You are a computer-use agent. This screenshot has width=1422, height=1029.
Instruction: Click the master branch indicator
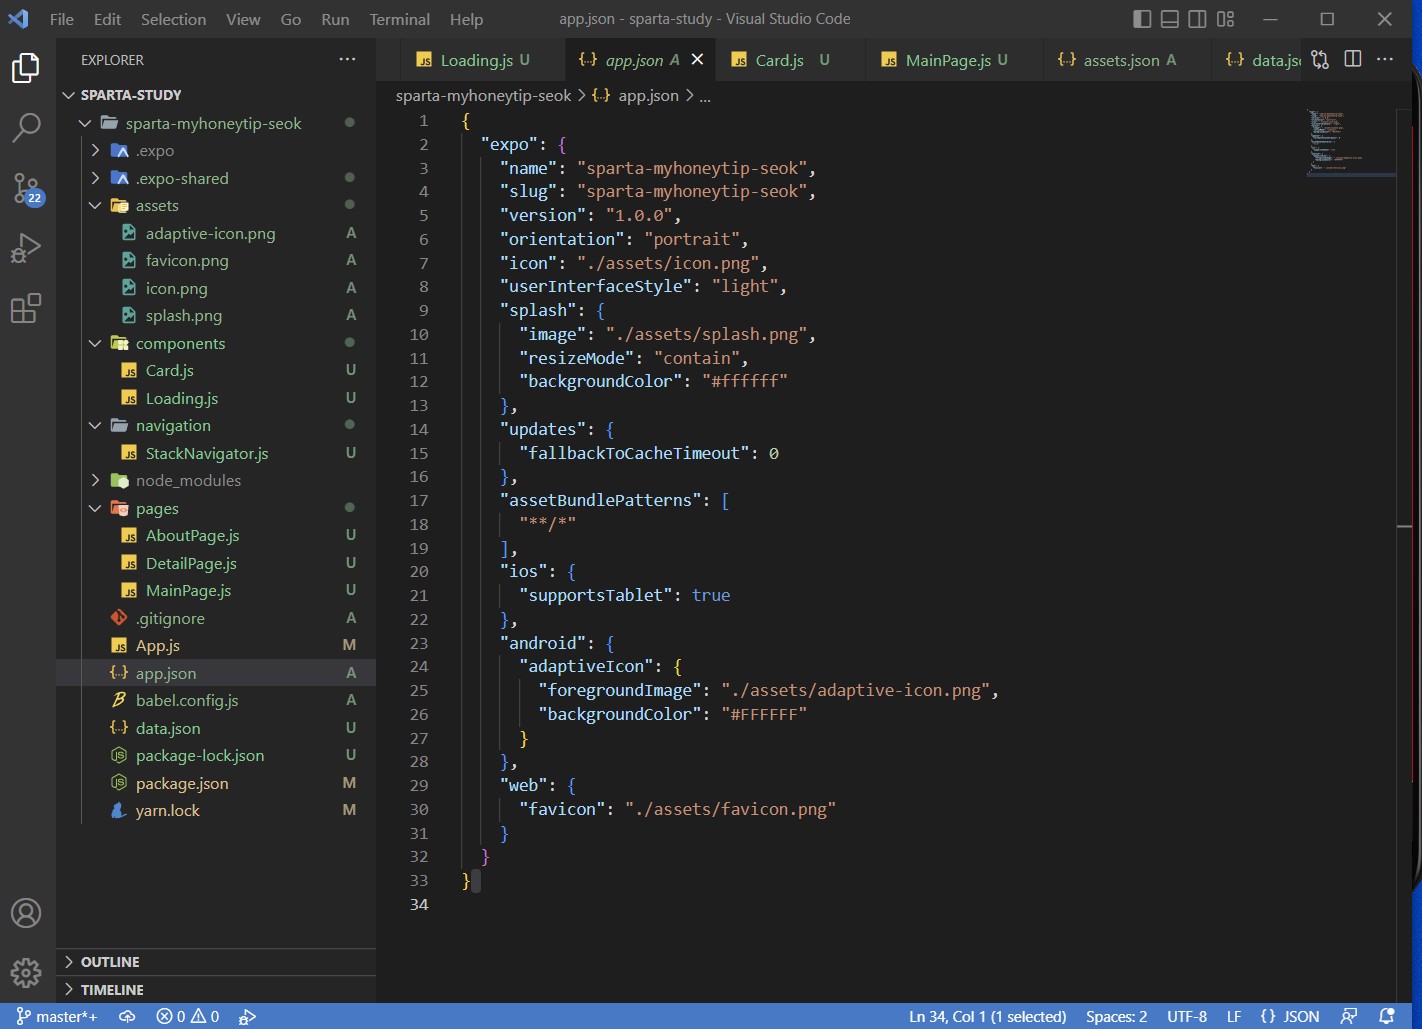point(58,1016)
